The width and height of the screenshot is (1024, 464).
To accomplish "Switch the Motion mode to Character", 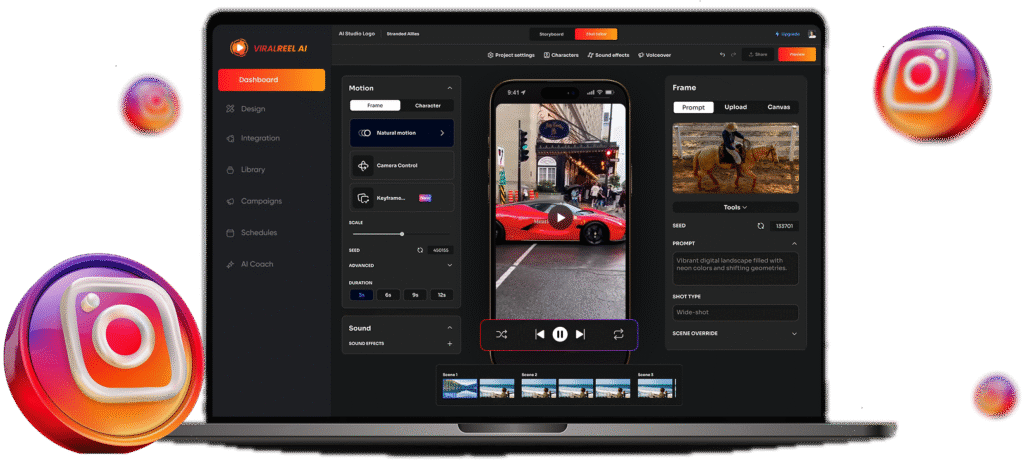I will [427, 105].
